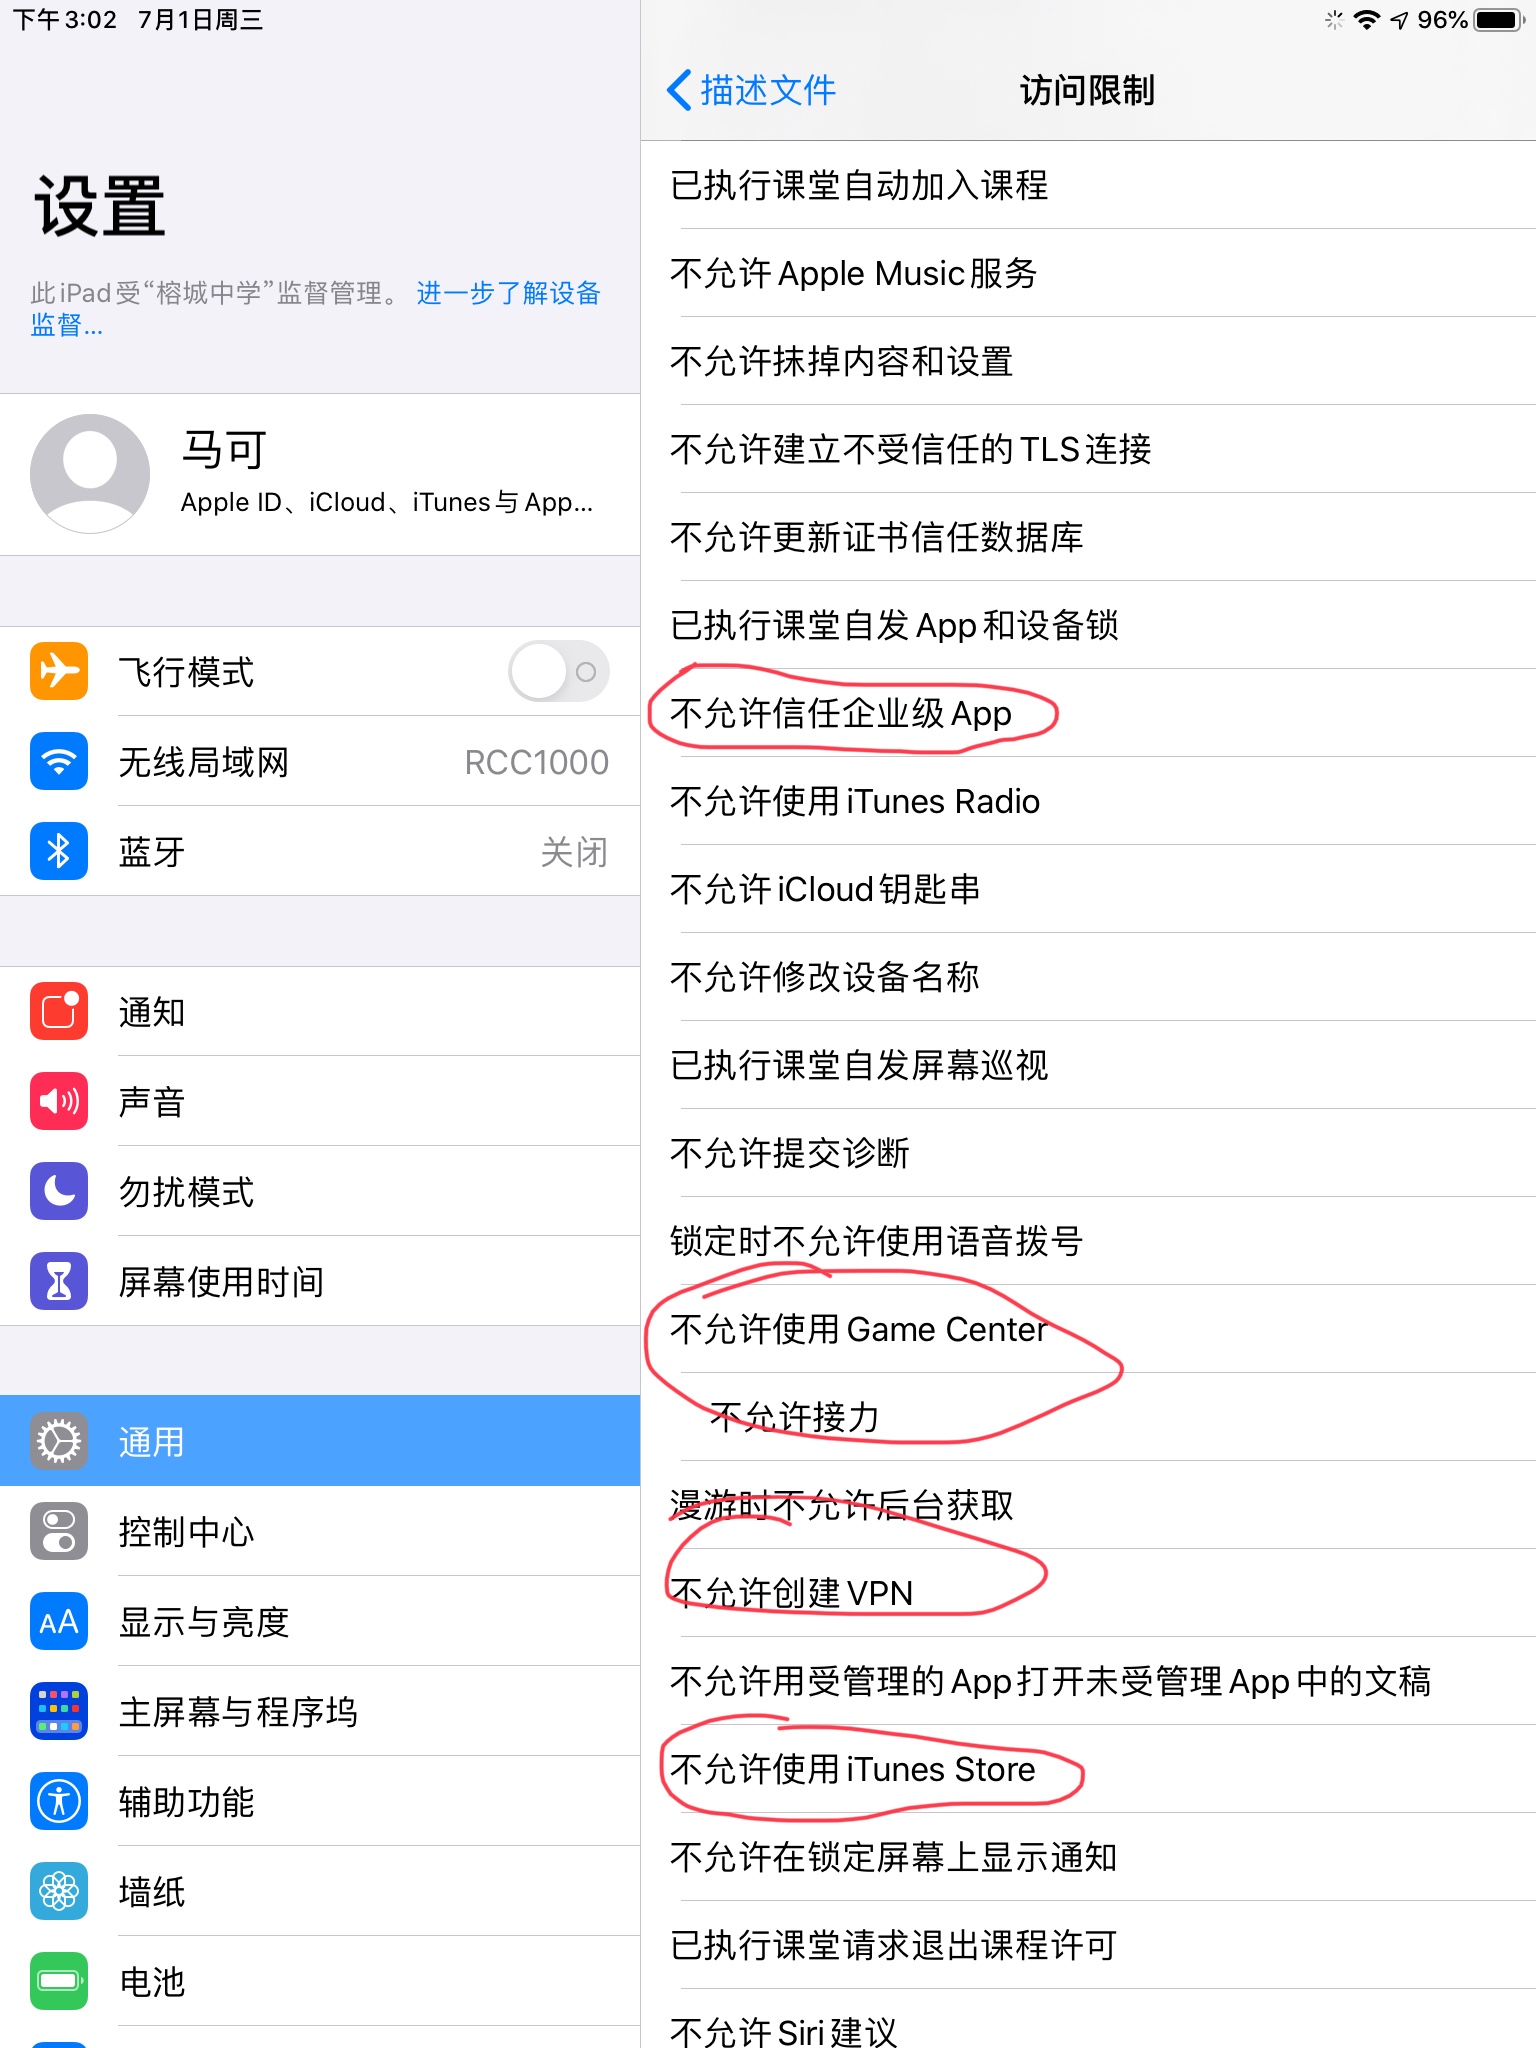This screenshot has width=1536, height=2048.
Task: Open the 电池 battery settings
Action: (320, 1981)
